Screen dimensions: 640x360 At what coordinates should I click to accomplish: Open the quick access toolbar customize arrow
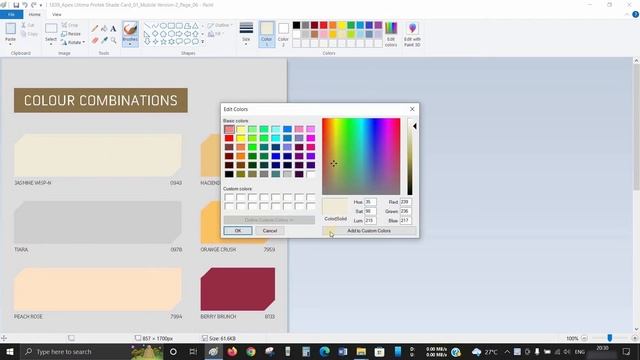tap(41, 5)
